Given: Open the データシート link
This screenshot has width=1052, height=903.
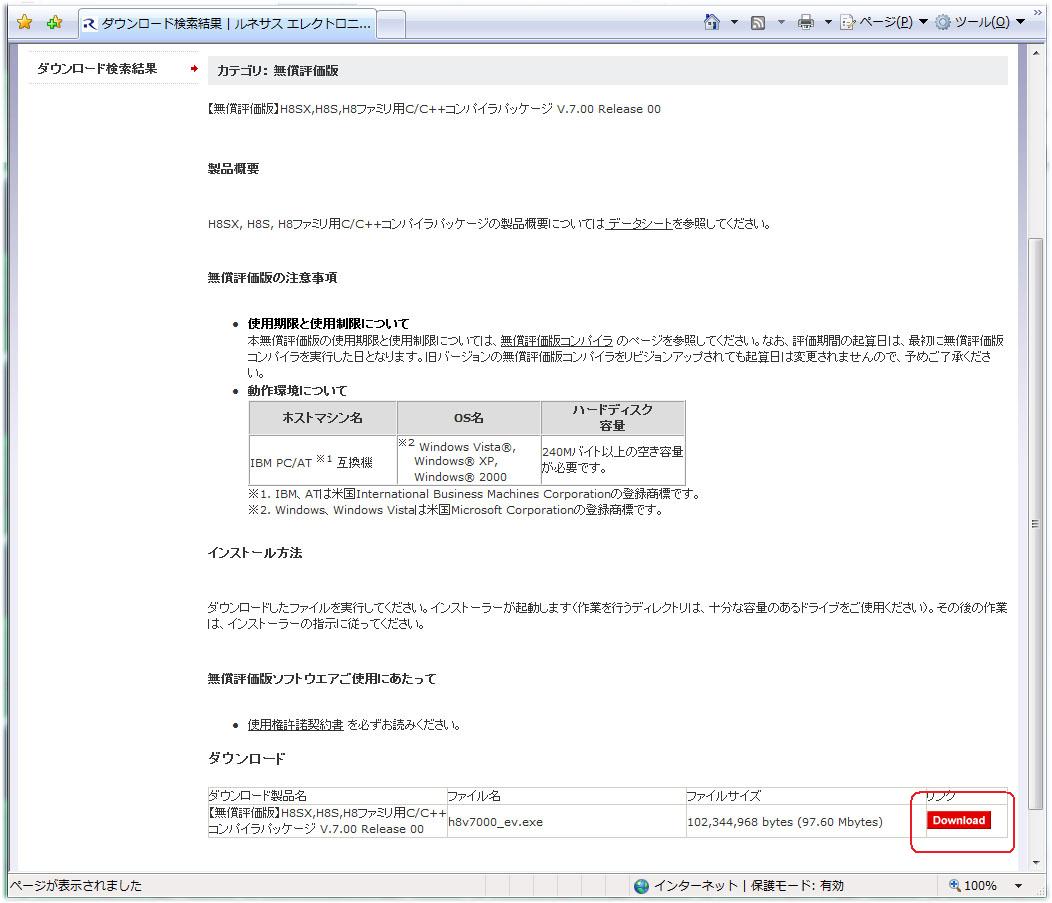Looking at the screenshot, I should (639, 224).
